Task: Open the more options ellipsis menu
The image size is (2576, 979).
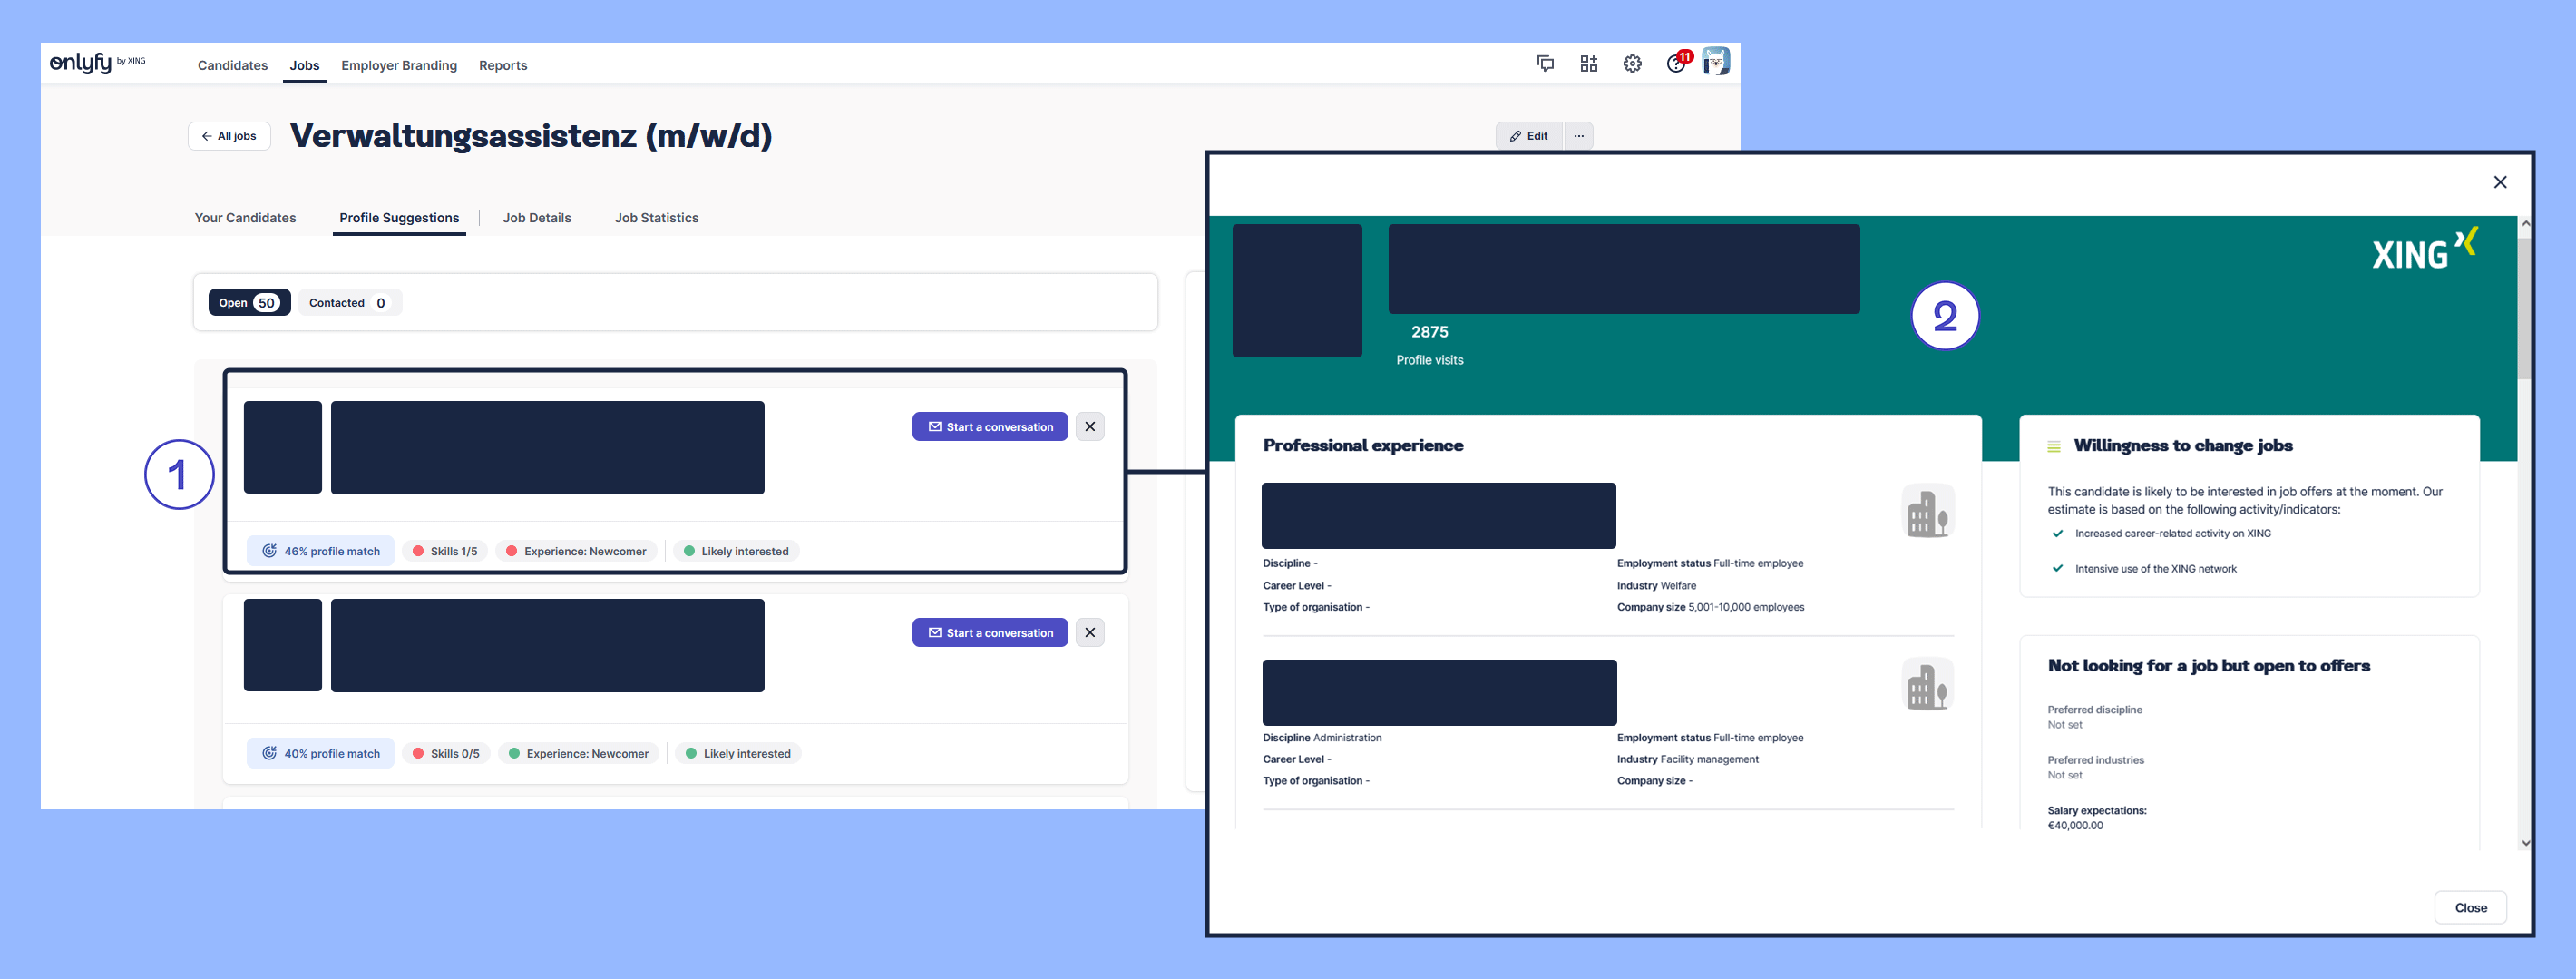Action: pos(1578,136)
